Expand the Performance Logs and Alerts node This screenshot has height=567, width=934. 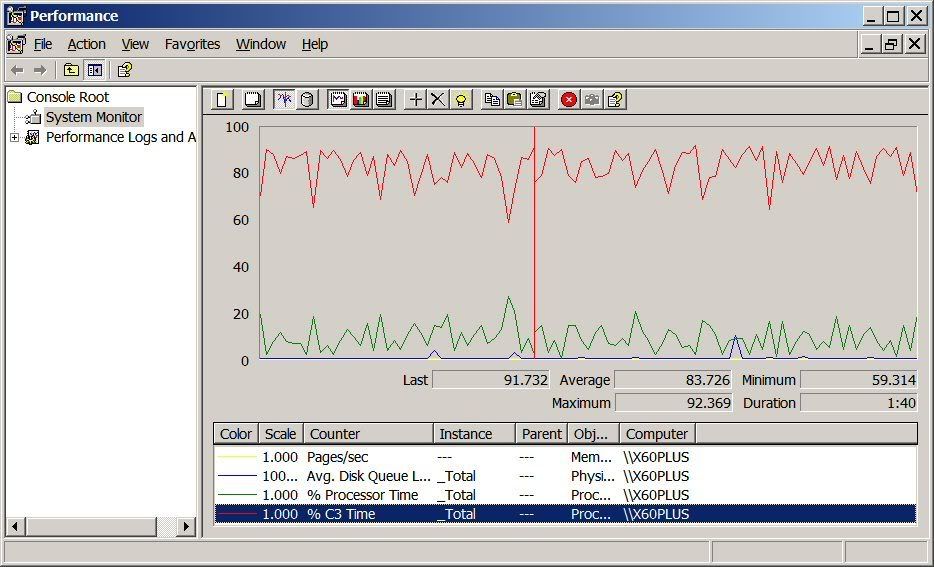tap(14, 138)
